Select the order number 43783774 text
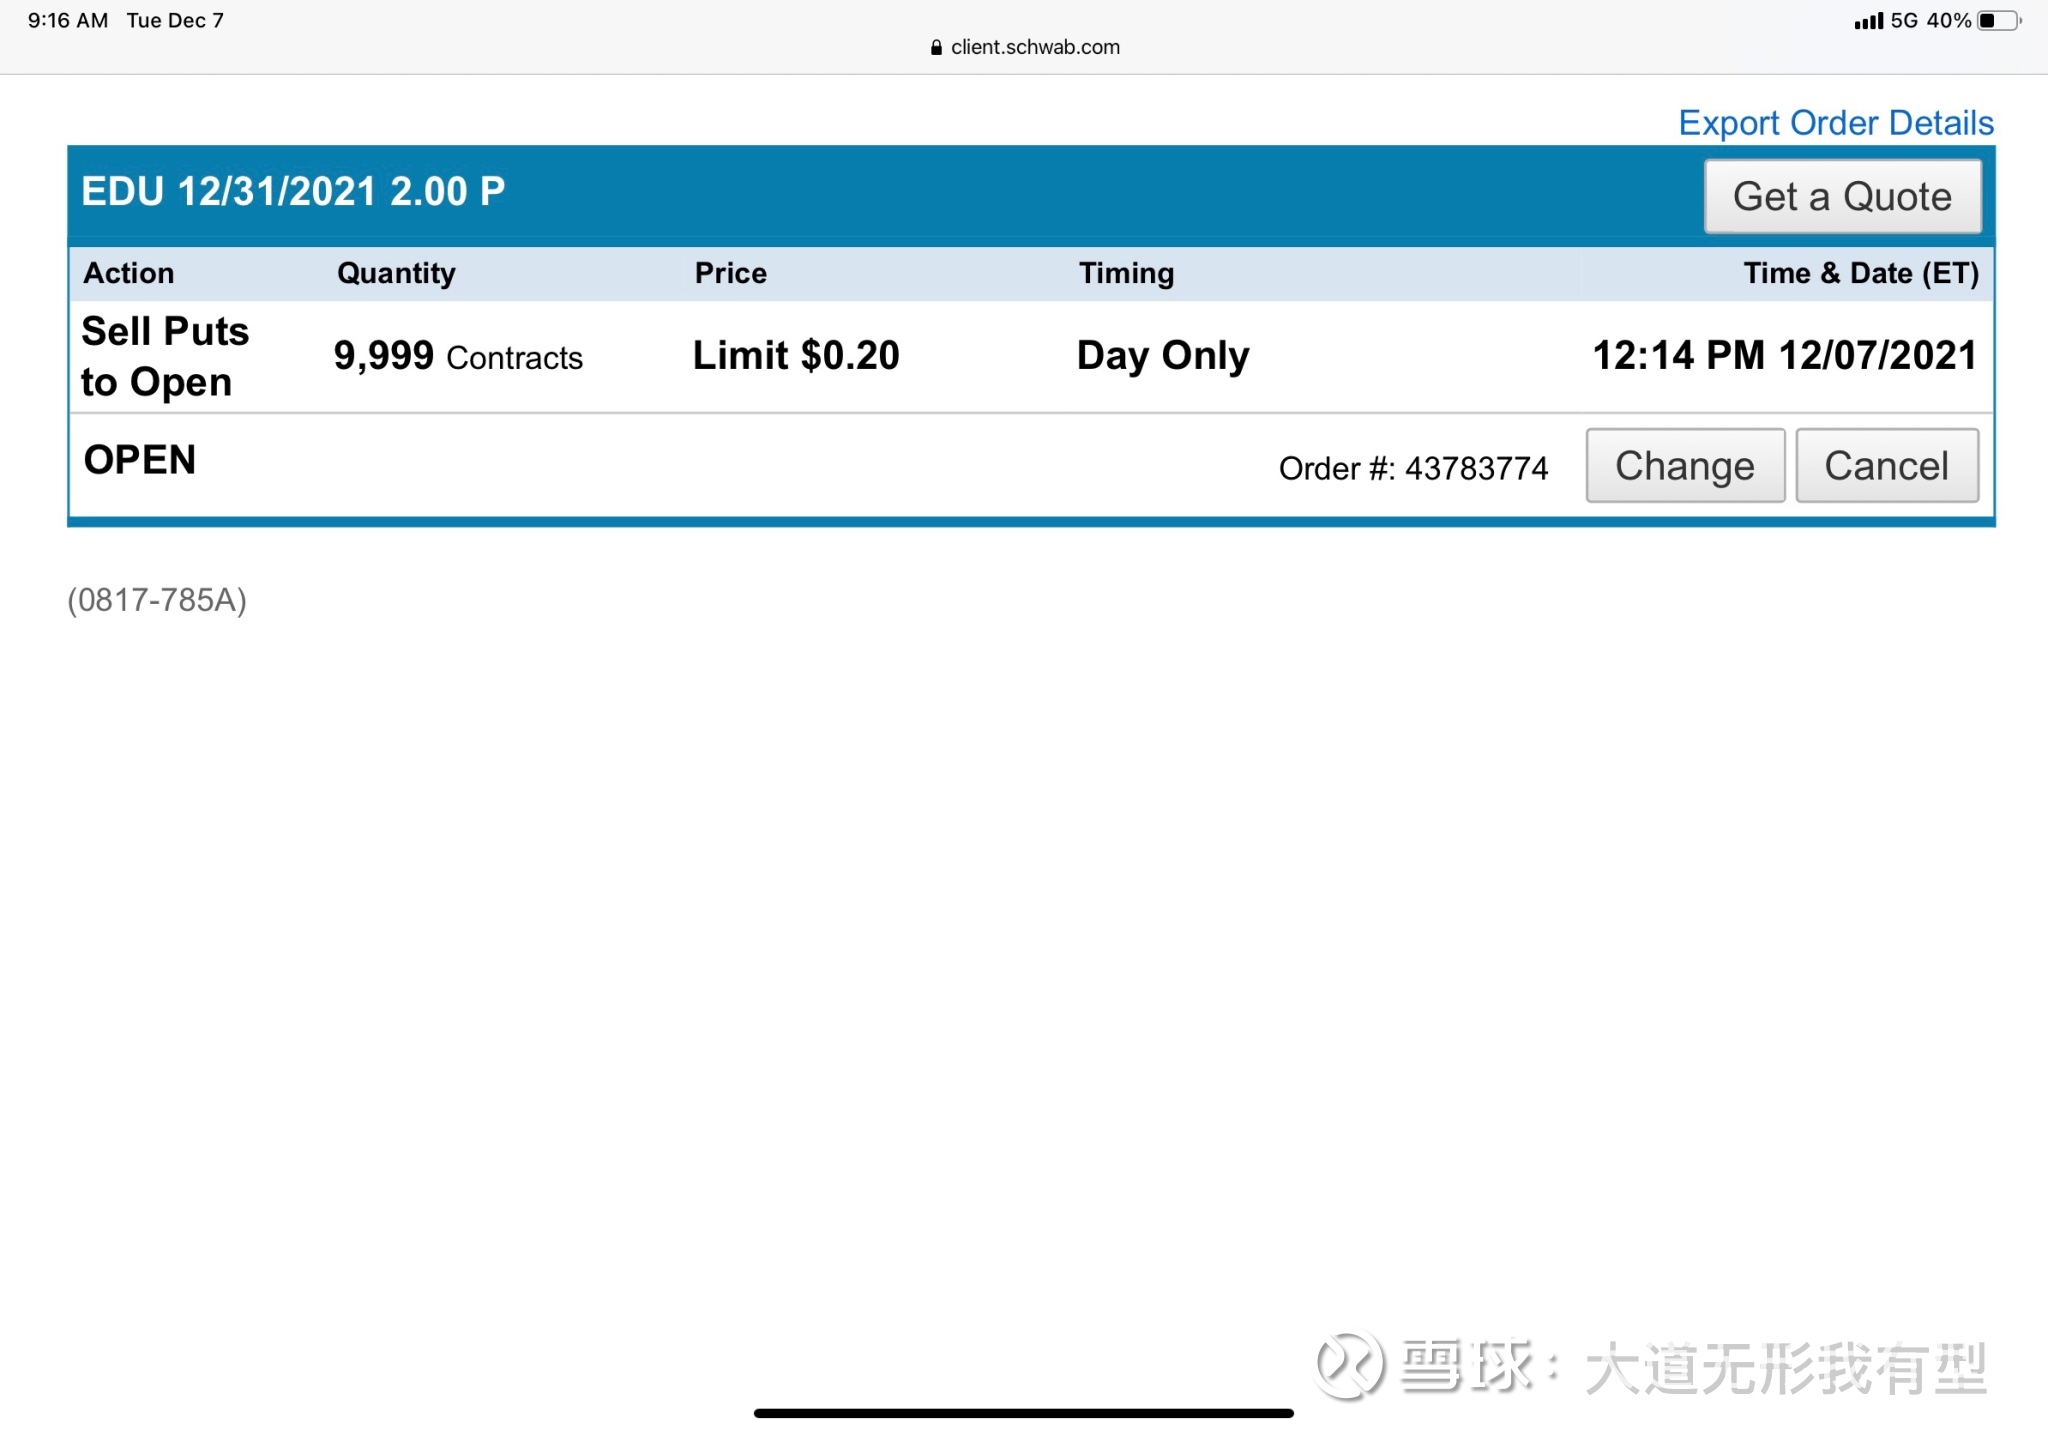The width and height of the screenshot is (2048, 1431). [x=1475, y=468]
